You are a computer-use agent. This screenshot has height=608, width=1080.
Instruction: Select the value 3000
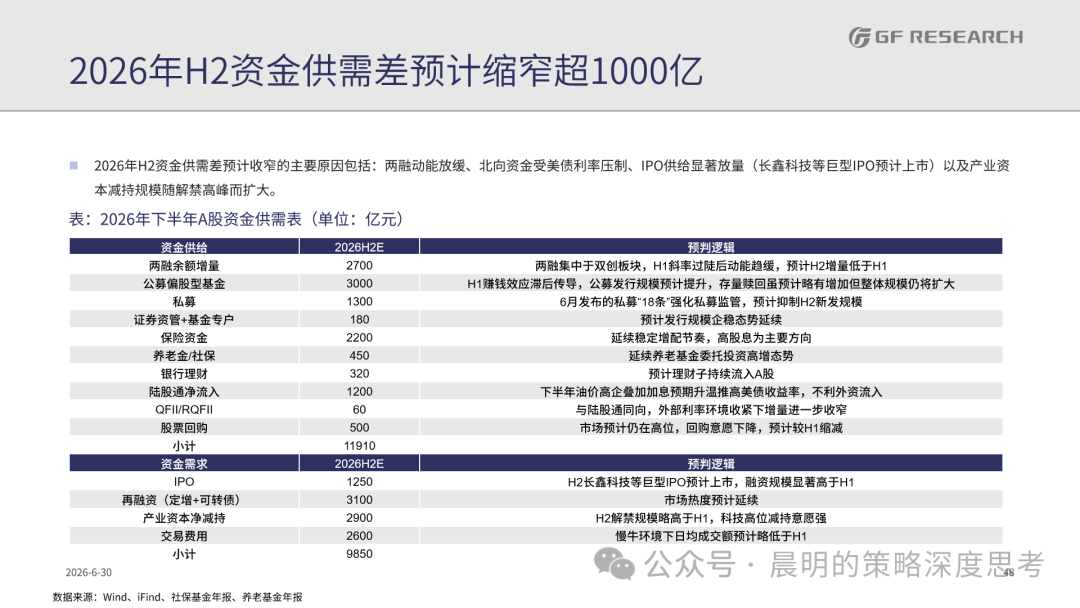[x=359, y=284]
